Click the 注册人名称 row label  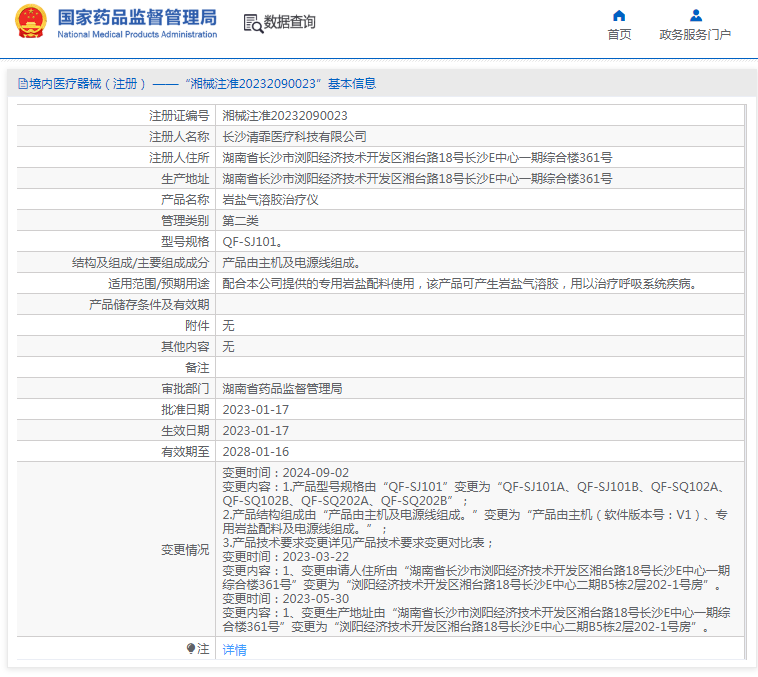tap(179, 136)
